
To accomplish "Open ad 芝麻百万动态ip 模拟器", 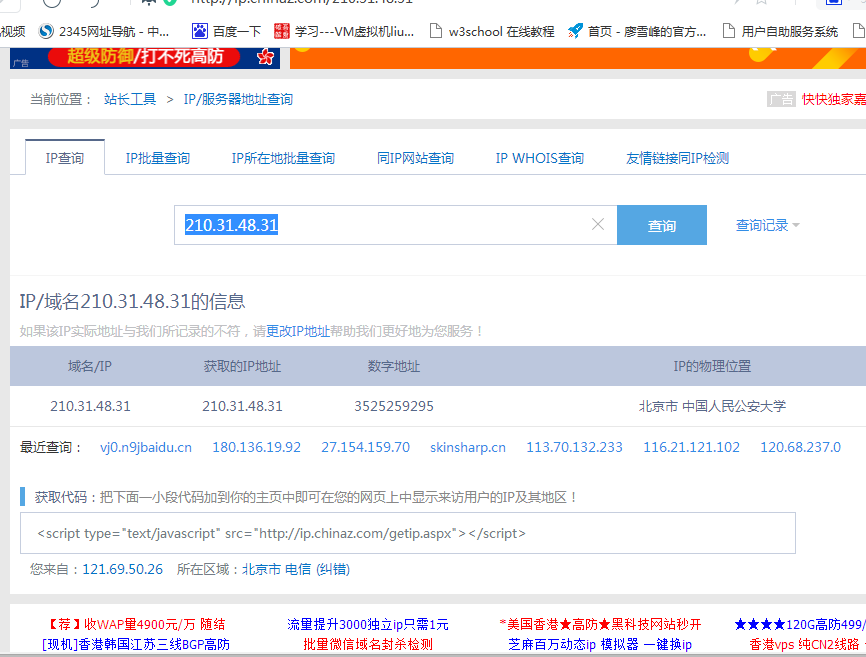I will [600, 644].
